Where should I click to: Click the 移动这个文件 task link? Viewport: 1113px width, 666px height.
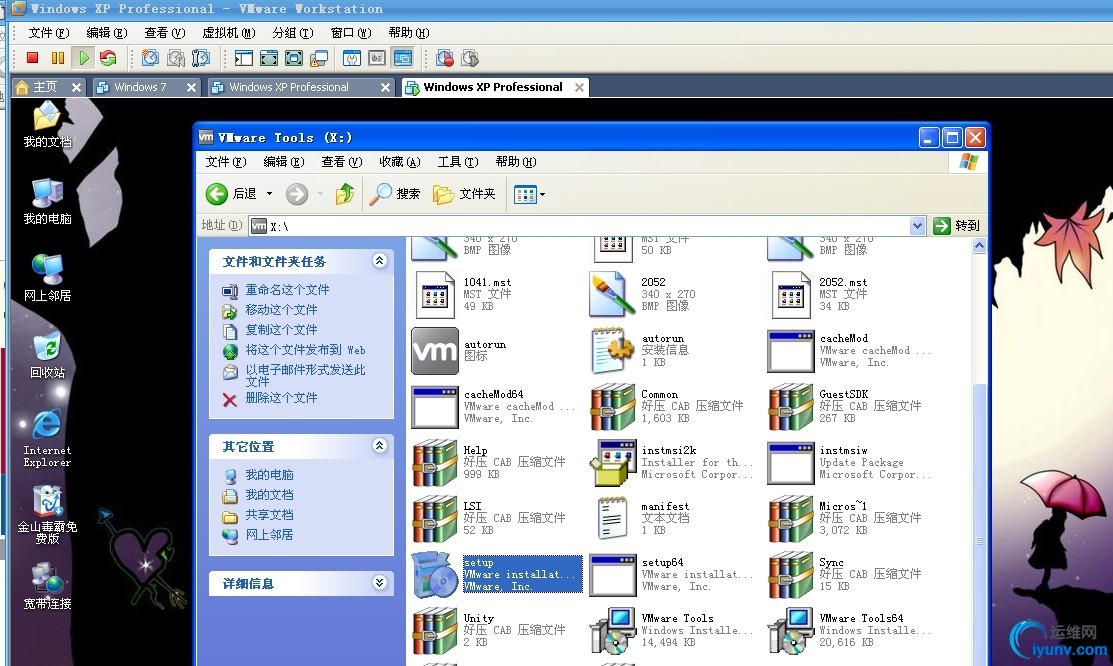(x=281, y=310)
